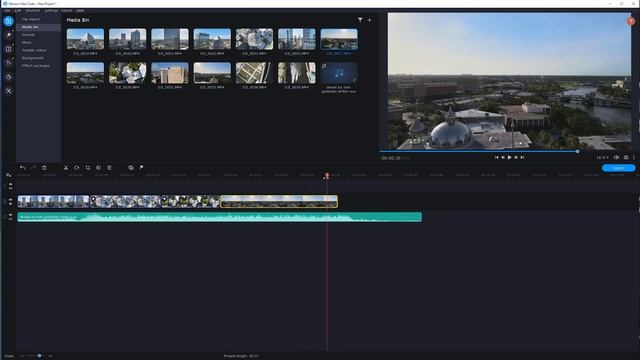Open the Color adjustments icon
The image size is (640, 360).
click(98, 168)
